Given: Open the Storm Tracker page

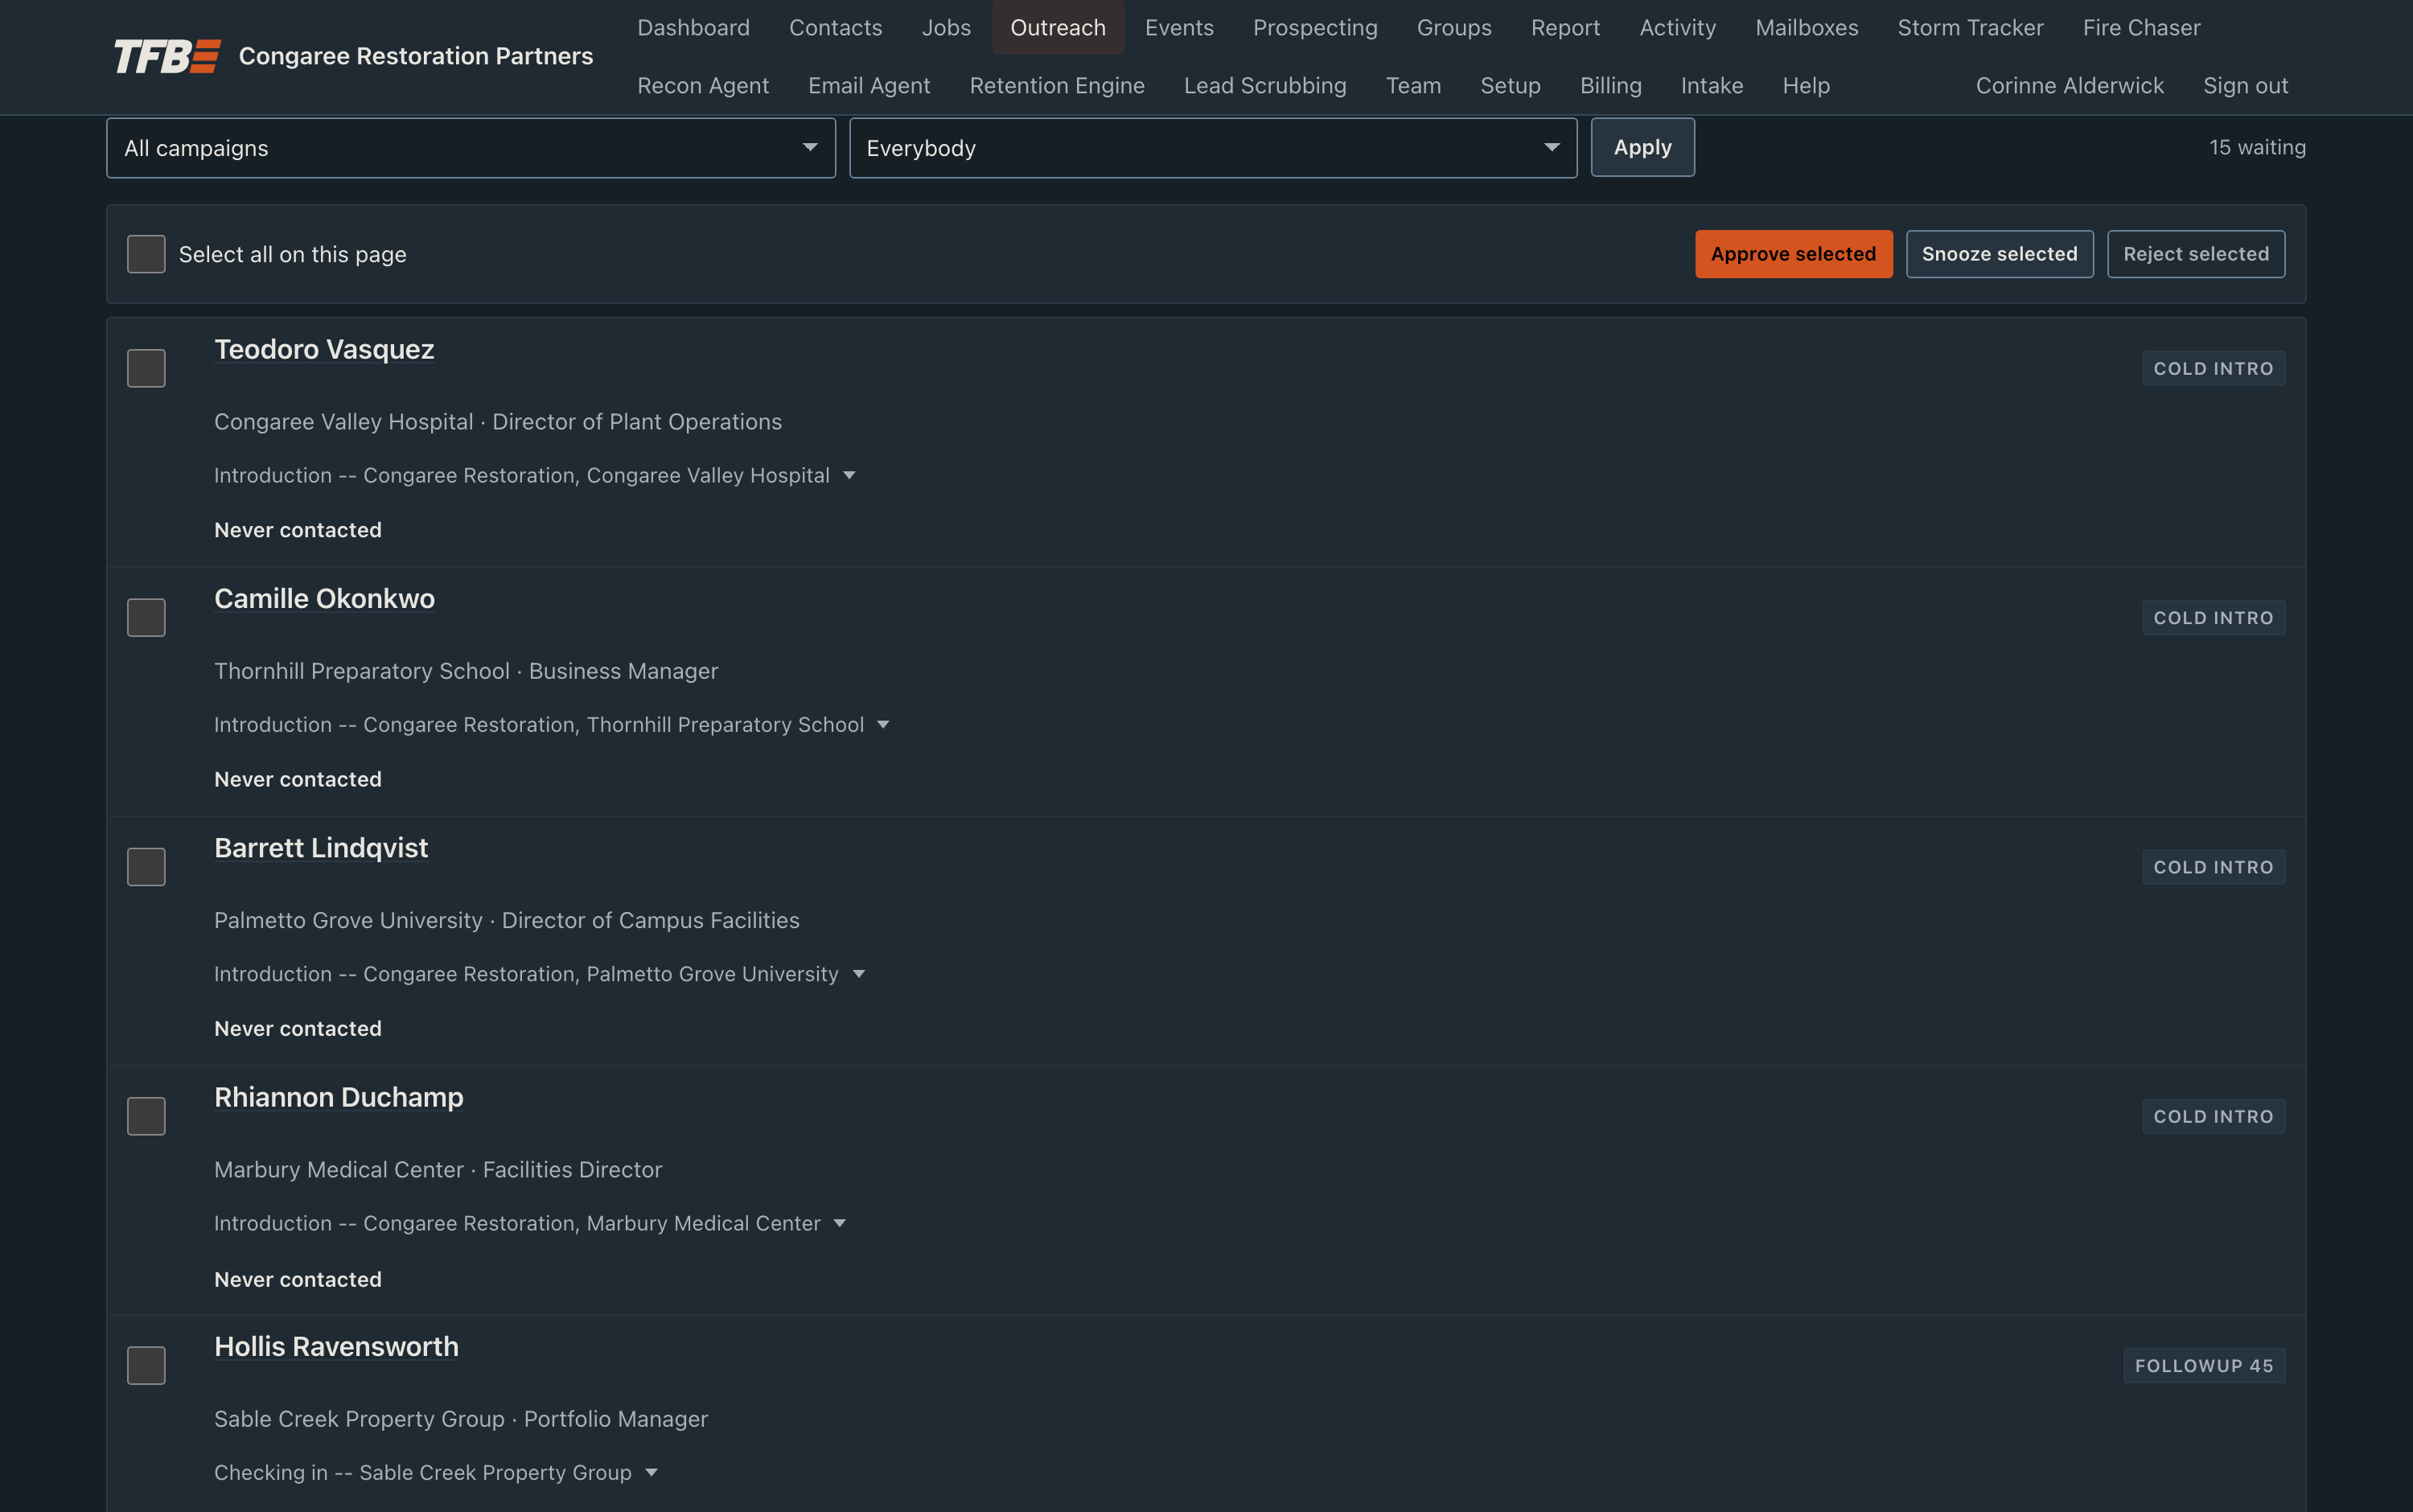Looking at the screenshot, I should [1970, 28].
